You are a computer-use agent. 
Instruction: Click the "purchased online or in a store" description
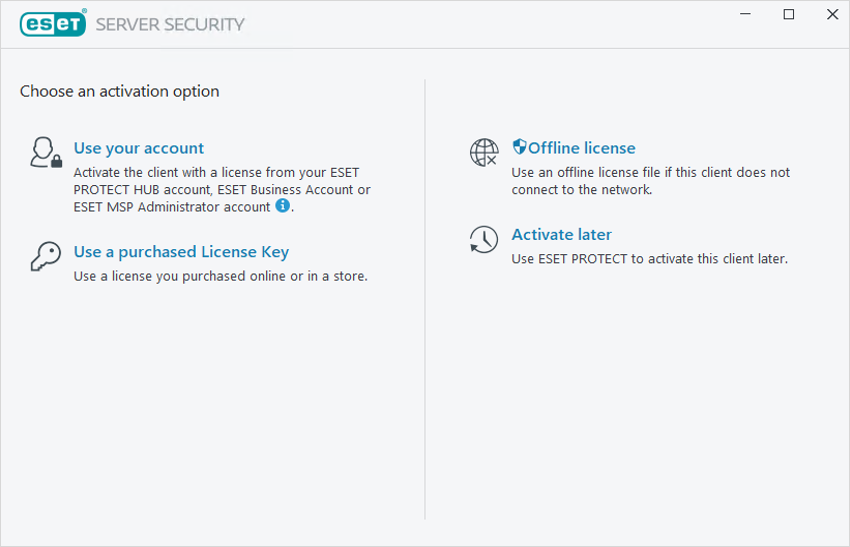click(x=220, y=276)
